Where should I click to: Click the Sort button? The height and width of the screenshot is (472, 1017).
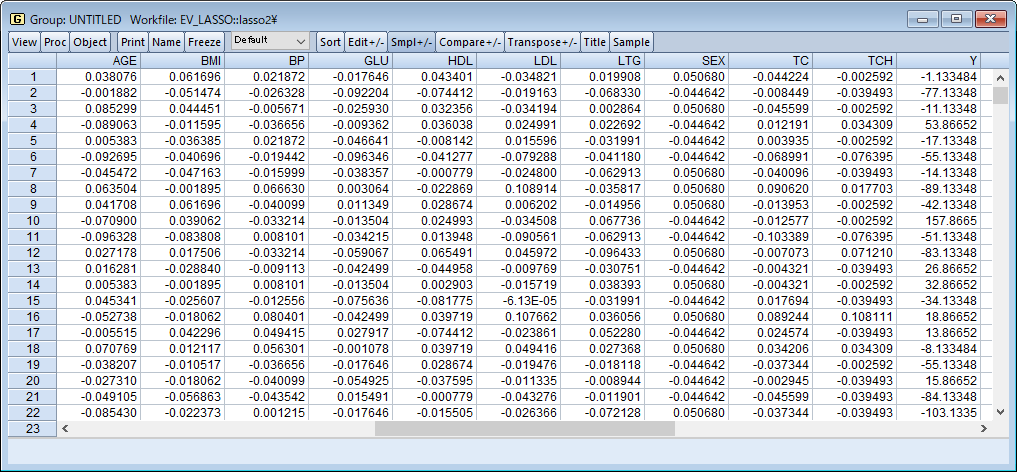(330, 42)
